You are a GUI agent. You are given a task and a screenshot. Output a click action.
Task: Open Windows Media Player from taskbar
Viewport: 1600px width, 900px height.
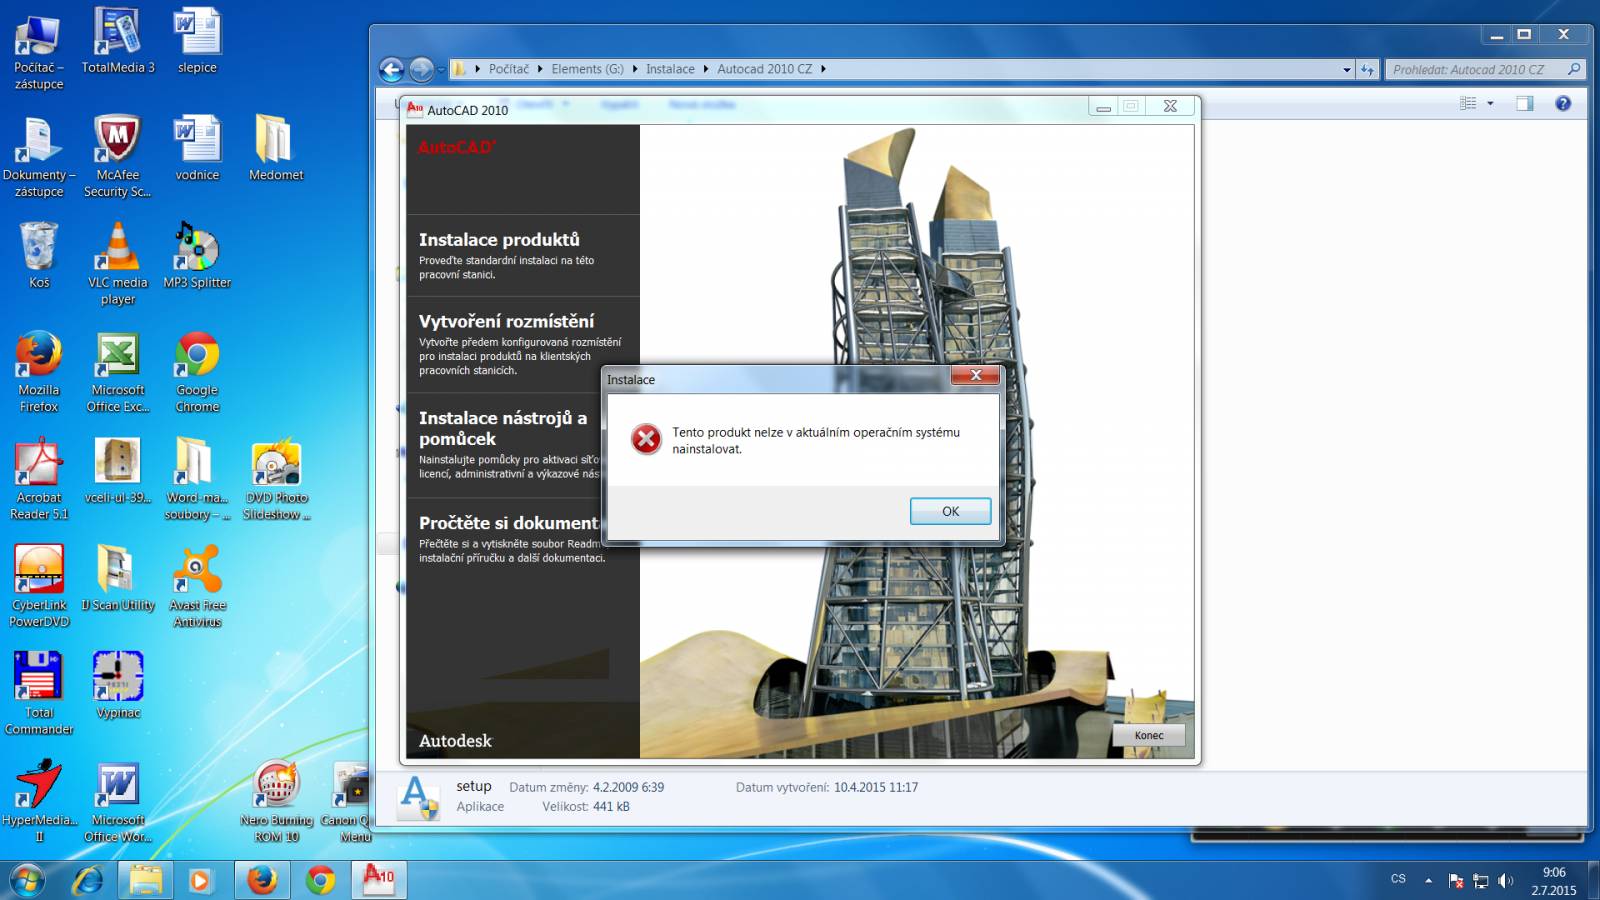[x=200, y=880]
